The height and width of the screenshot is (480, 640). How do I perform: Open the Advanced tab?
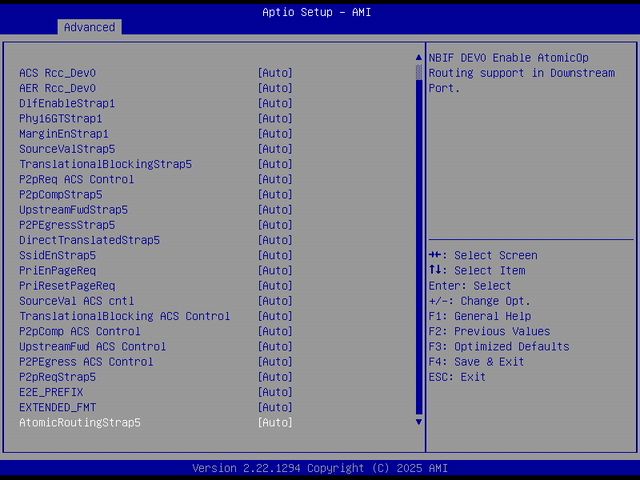(89, 27)
